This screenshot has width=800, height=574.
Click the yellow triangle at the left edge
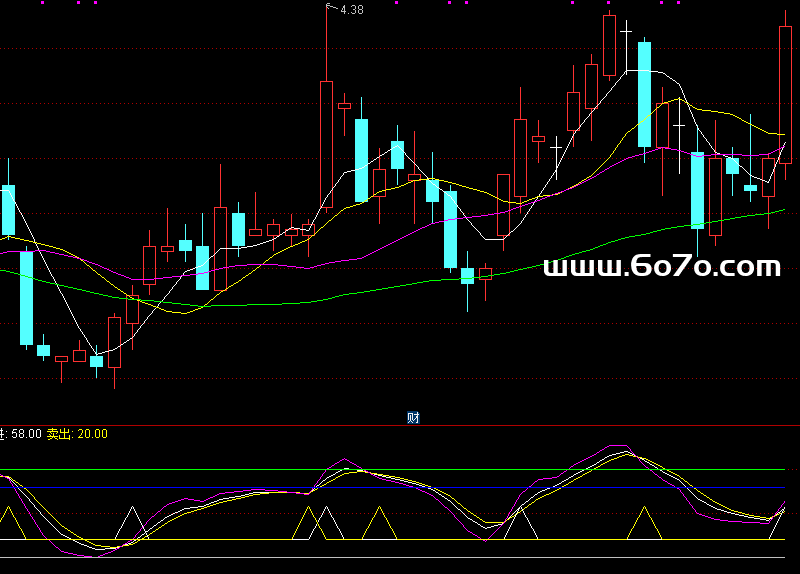coord(8,525)
